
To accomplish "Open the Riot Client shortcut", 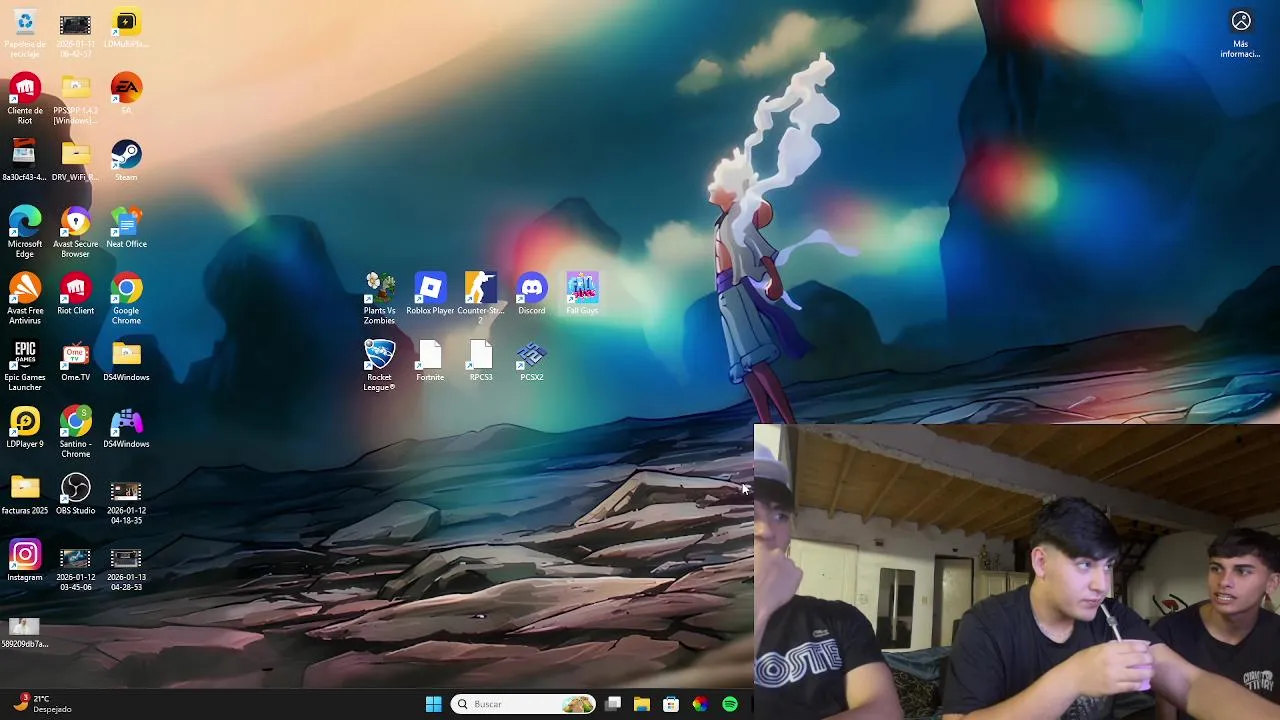I will (76, 294).
